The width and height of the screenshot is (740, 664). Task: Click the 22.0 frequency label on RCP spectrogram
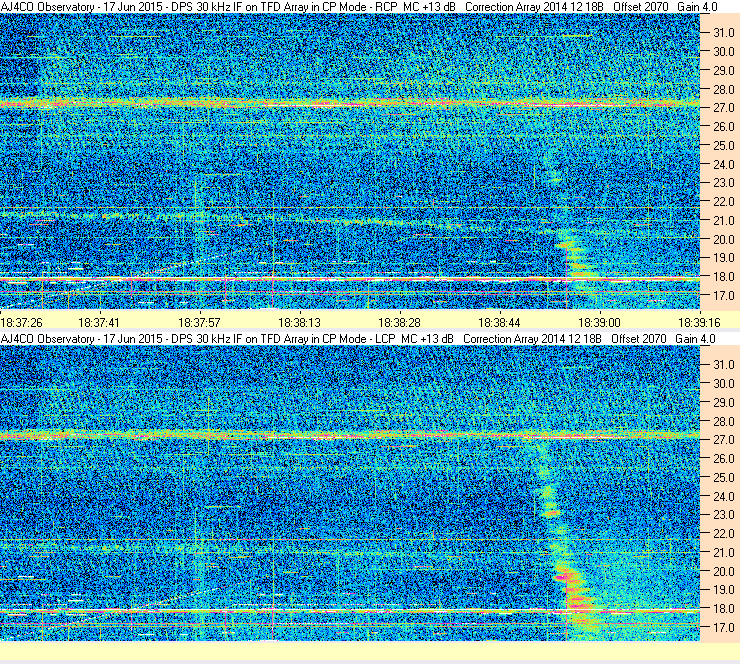723,202
